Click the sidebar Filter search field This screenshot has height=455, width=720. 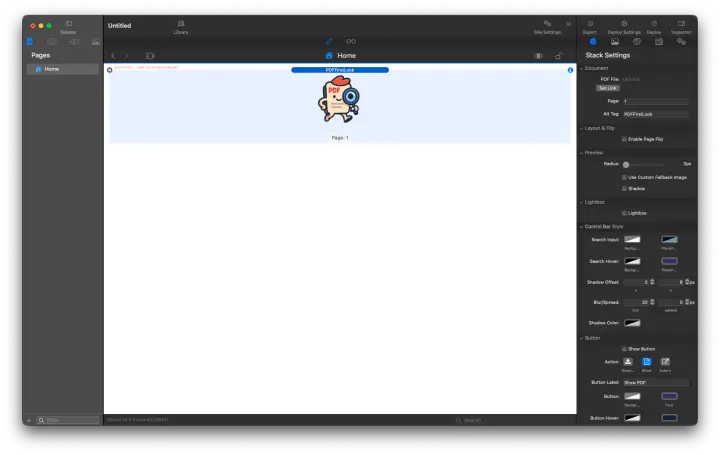[x=68, y=420]
